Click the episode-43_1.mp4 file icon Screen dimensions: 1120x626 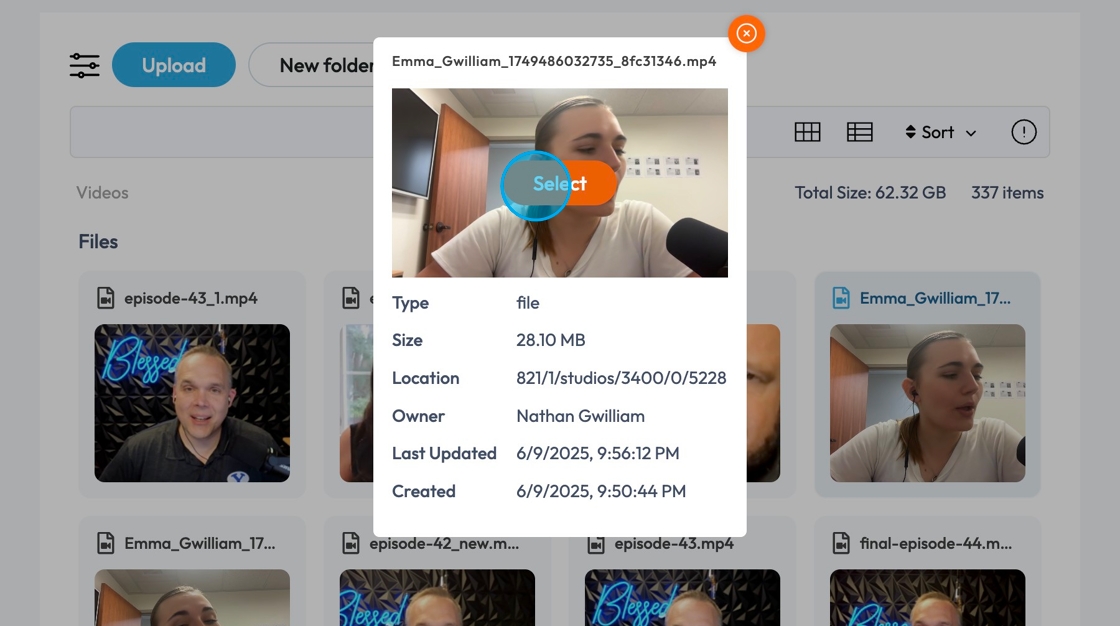pyautogui.click(x=106, y=298)
